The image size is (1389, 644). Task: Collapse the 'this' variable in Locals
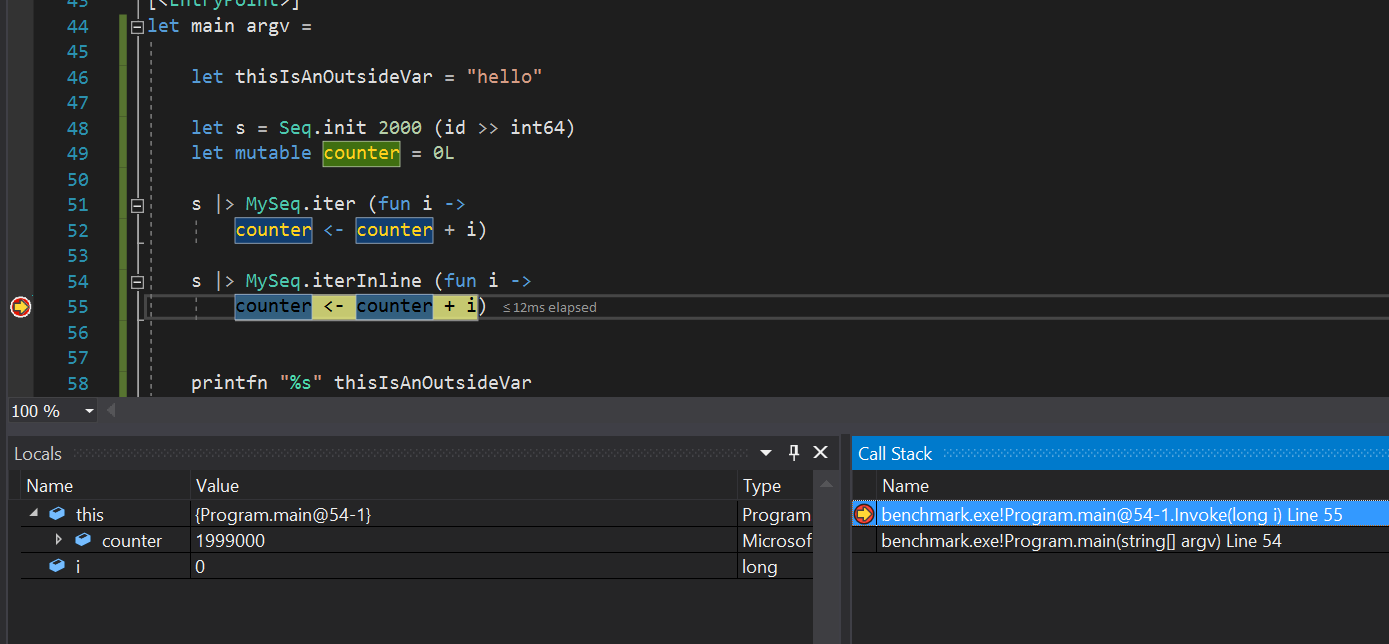tap(35, 514)
